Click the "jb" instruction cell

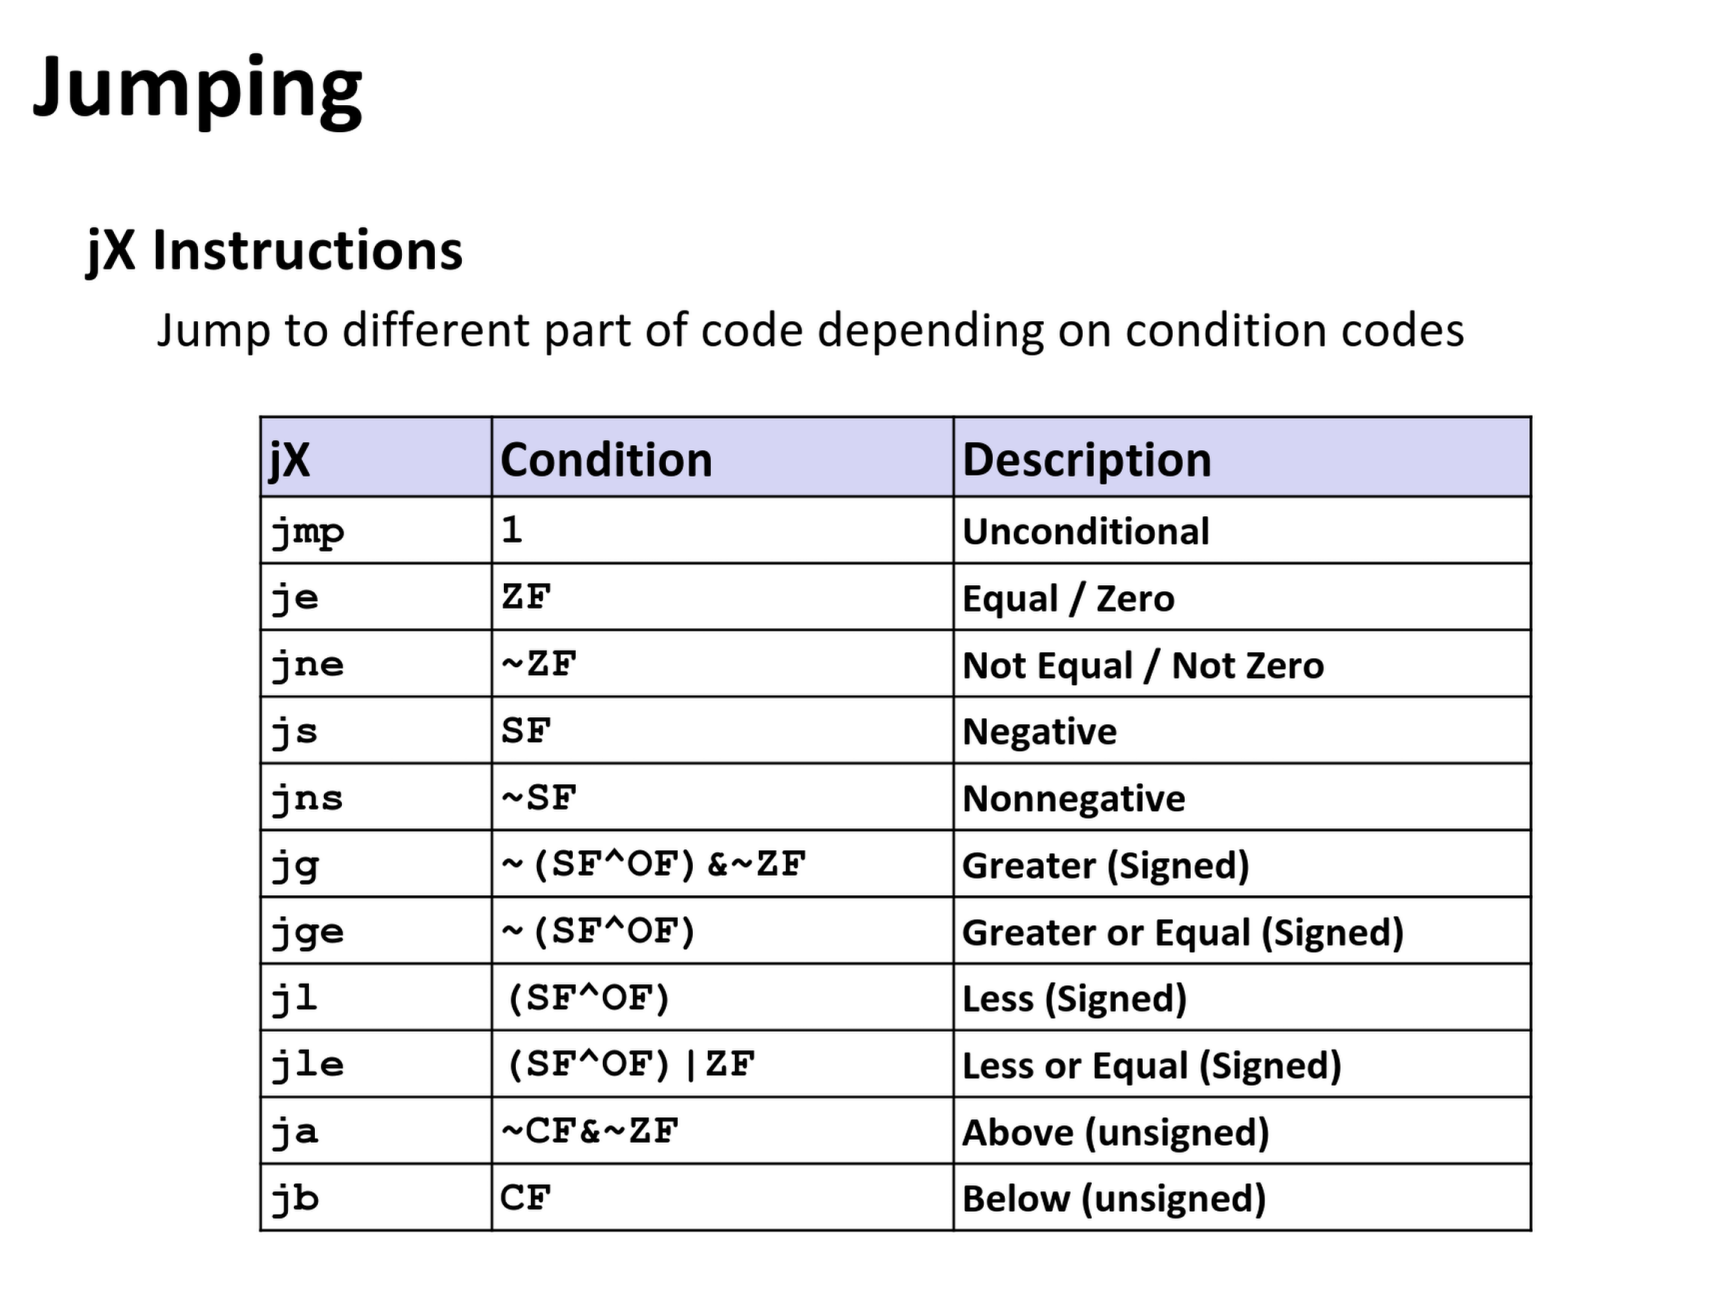295,1198
